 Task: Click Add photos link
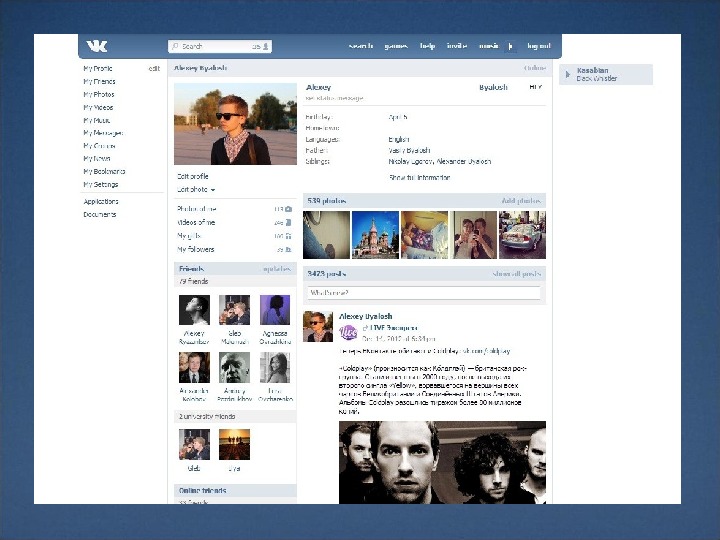click(521, 201)
